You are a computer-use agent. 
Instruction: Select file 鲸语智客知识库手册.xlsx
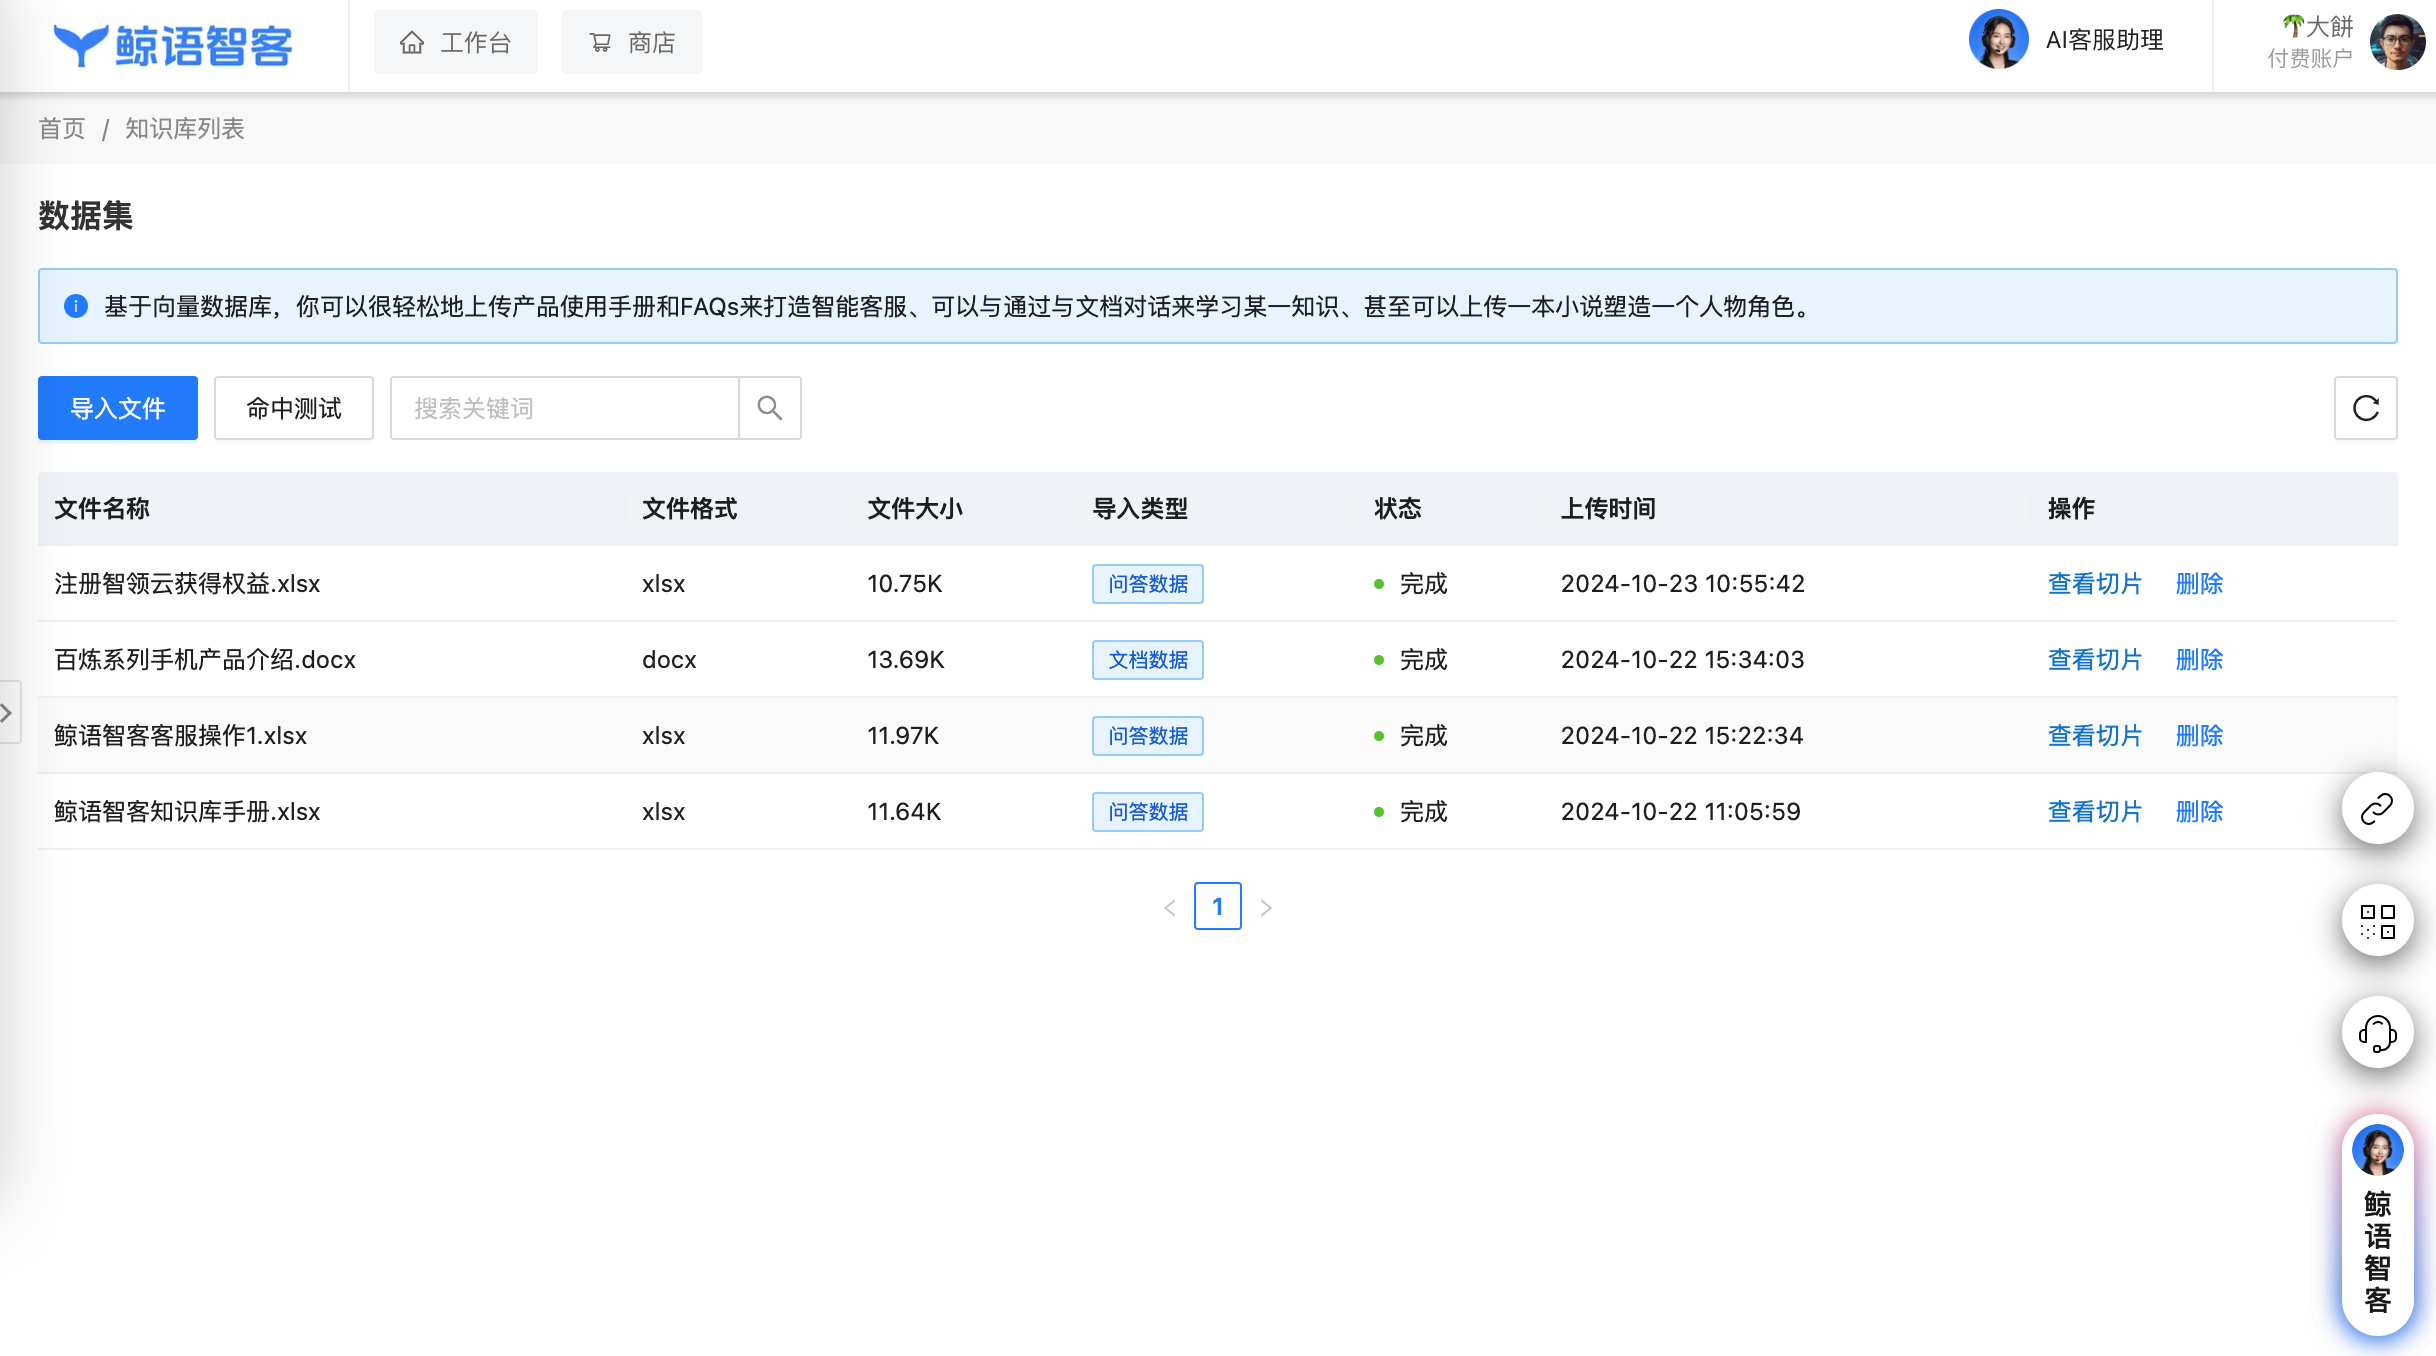point(187,812)
